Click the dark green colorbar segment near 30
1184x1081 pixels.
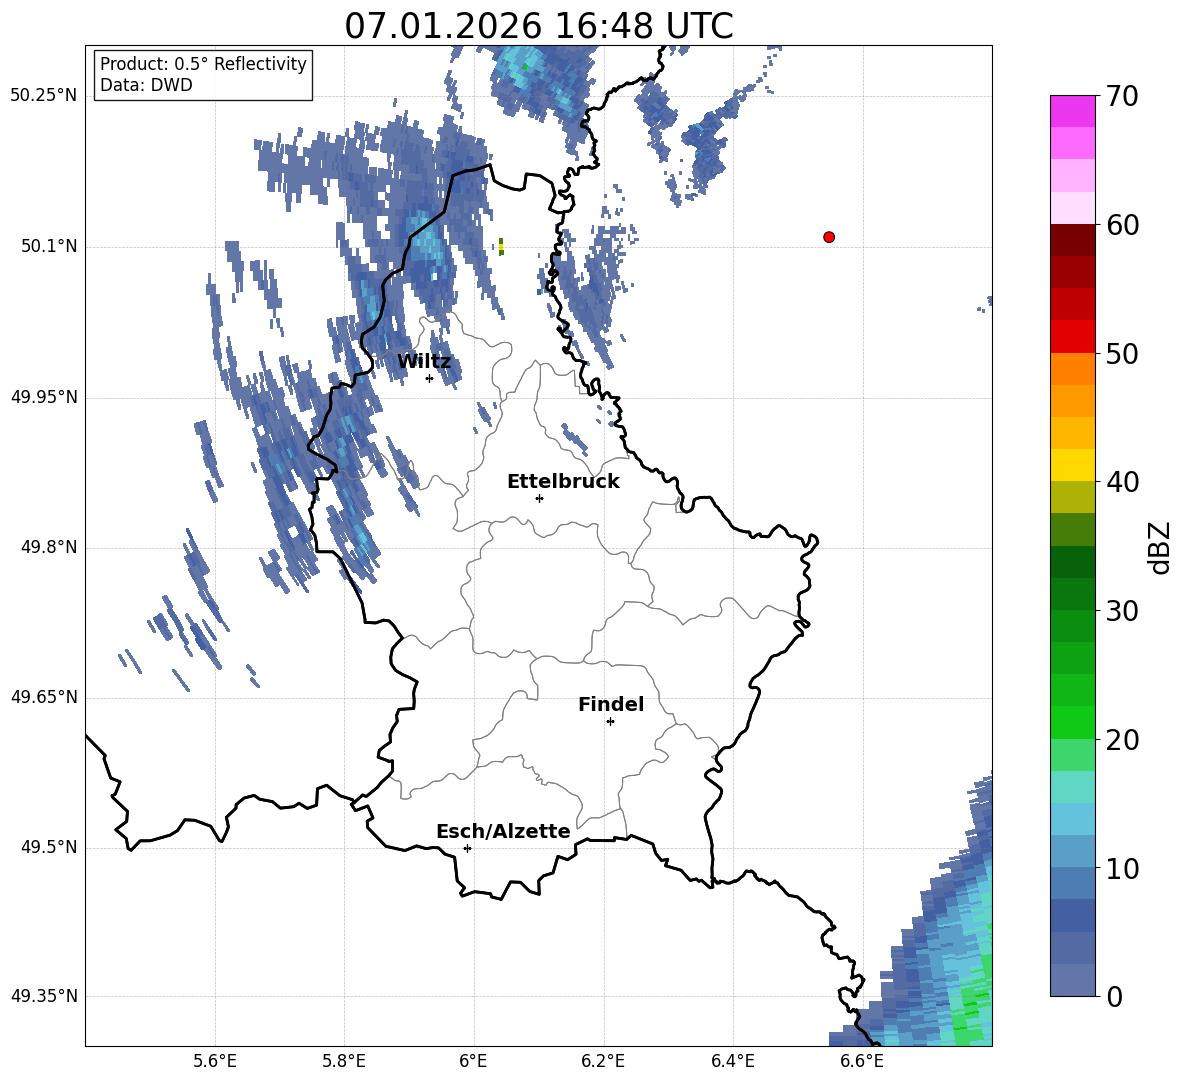[x=1072, y=594]
